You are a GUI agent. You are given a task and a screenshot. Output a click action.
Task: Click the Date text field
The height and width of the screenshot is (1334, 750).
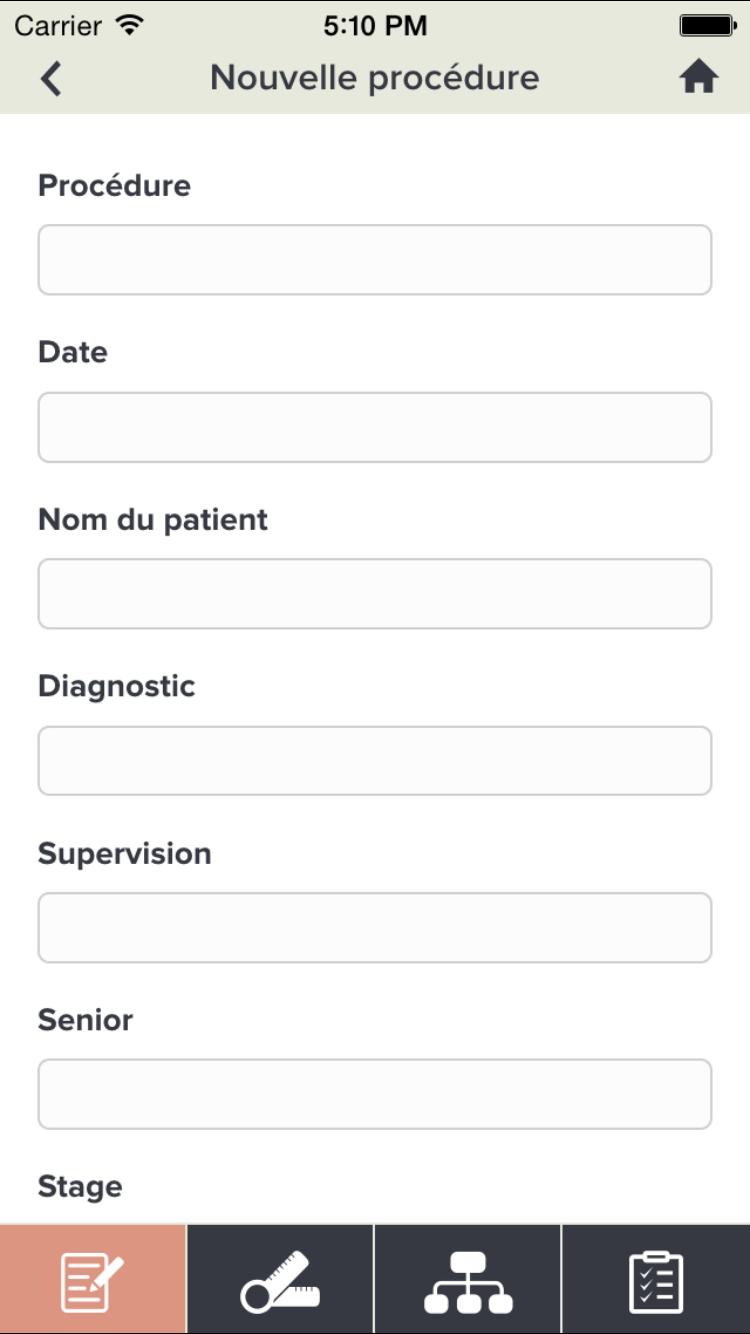[375, 427]
